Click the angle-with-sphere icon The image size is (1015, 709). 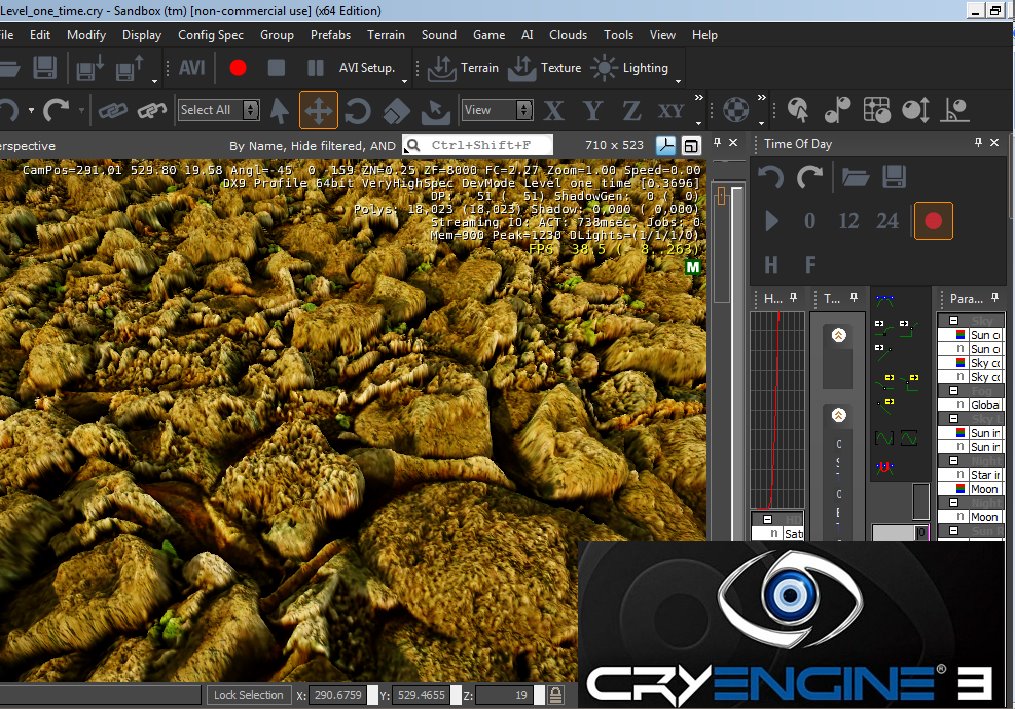(x=955, y=110)
